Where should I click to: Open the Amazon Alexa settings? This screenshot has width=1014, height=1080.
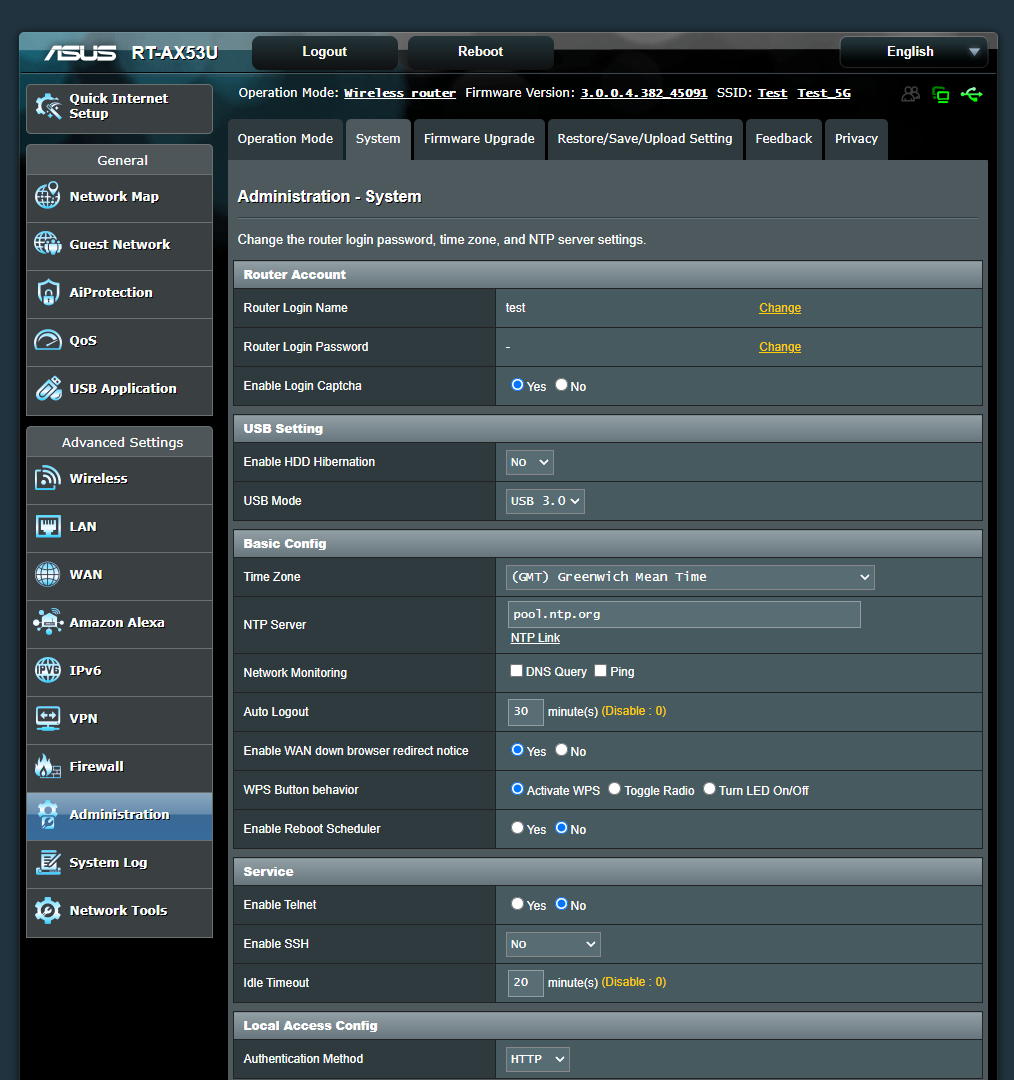(x=118, y=624)
